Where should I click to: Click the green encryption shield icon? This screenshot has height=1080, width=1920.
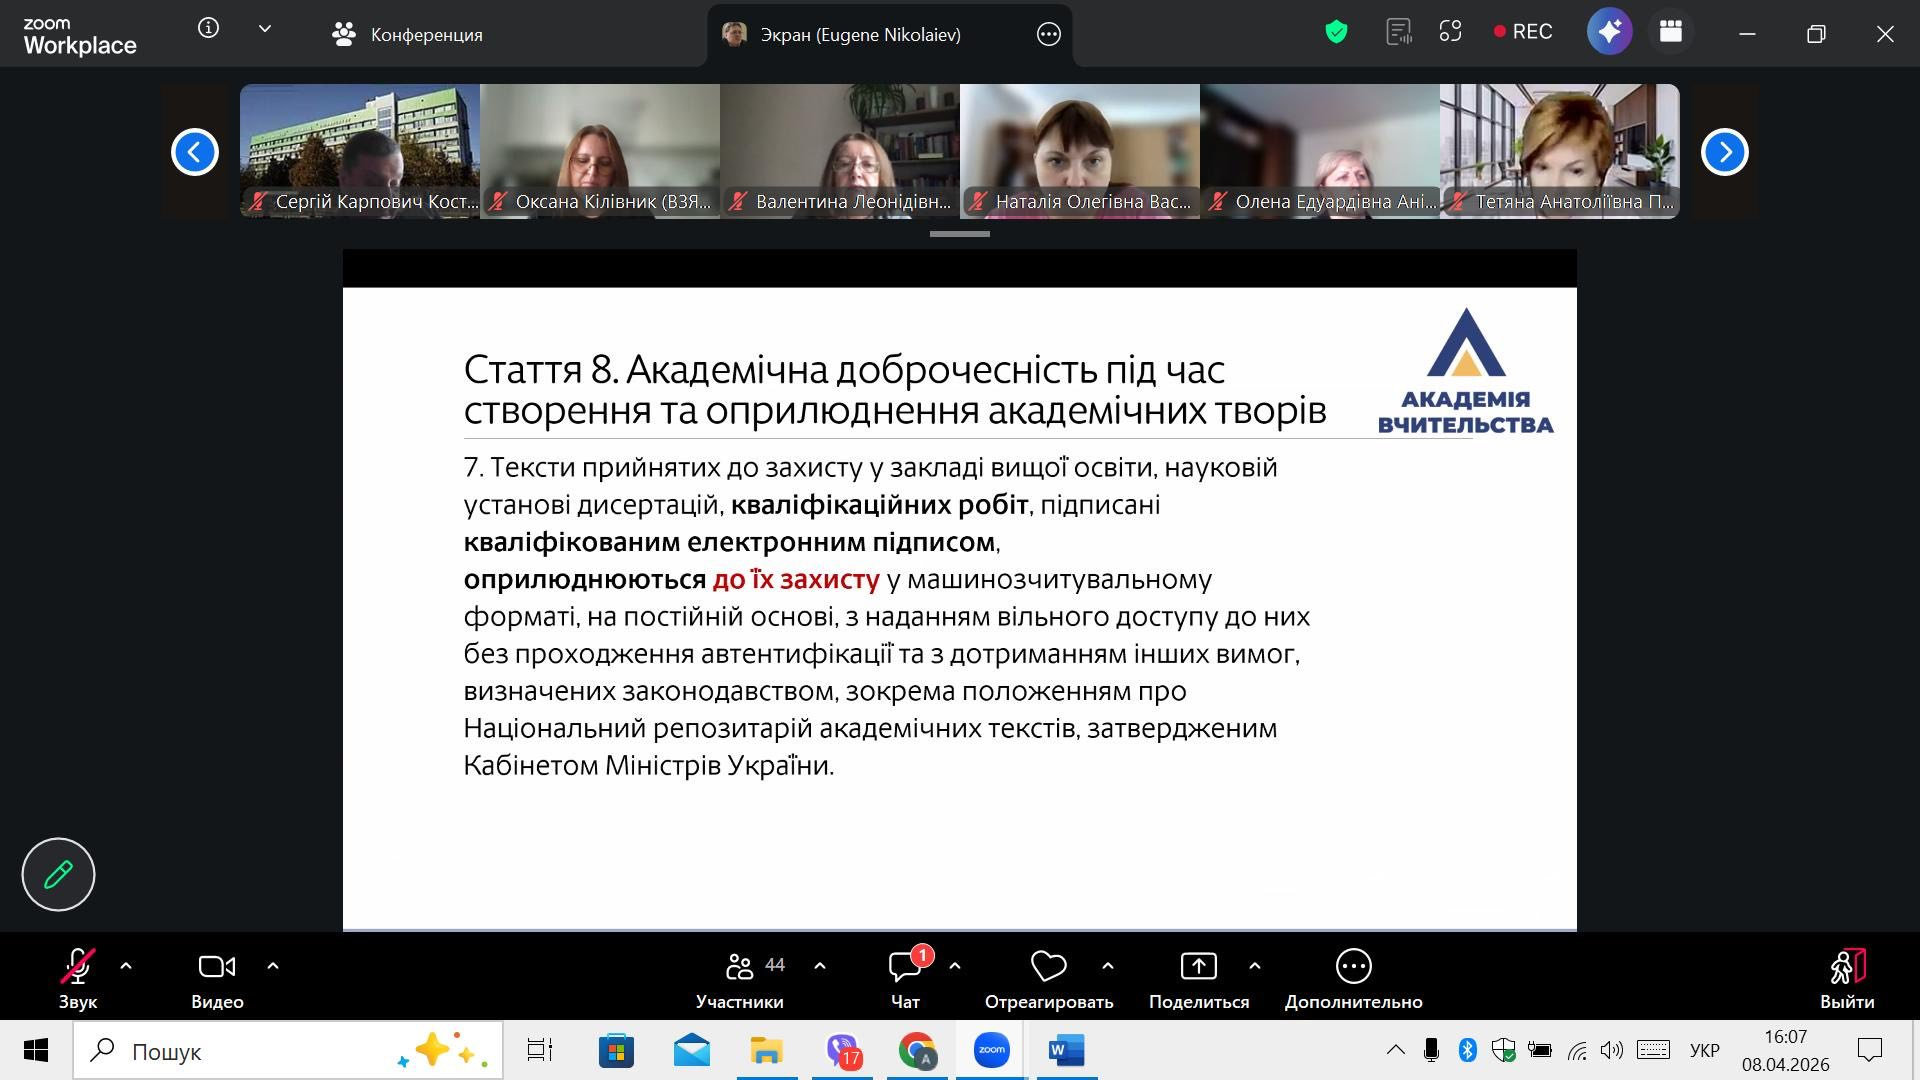(1336, 32)
